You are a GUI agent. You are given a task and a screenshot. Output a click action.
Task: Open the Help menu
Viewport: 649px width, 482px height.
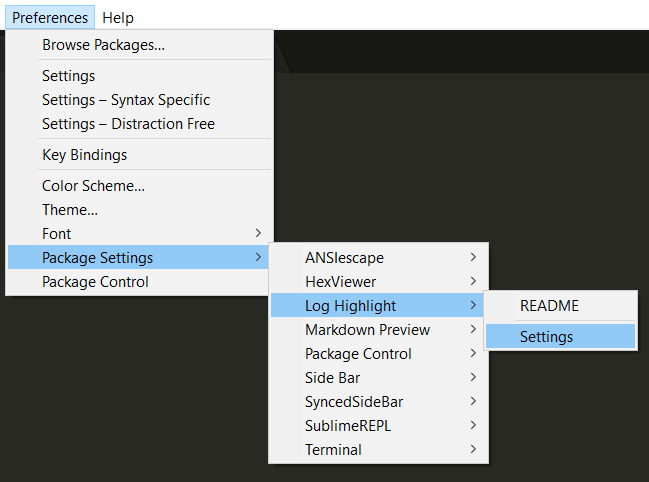(118, 17)
